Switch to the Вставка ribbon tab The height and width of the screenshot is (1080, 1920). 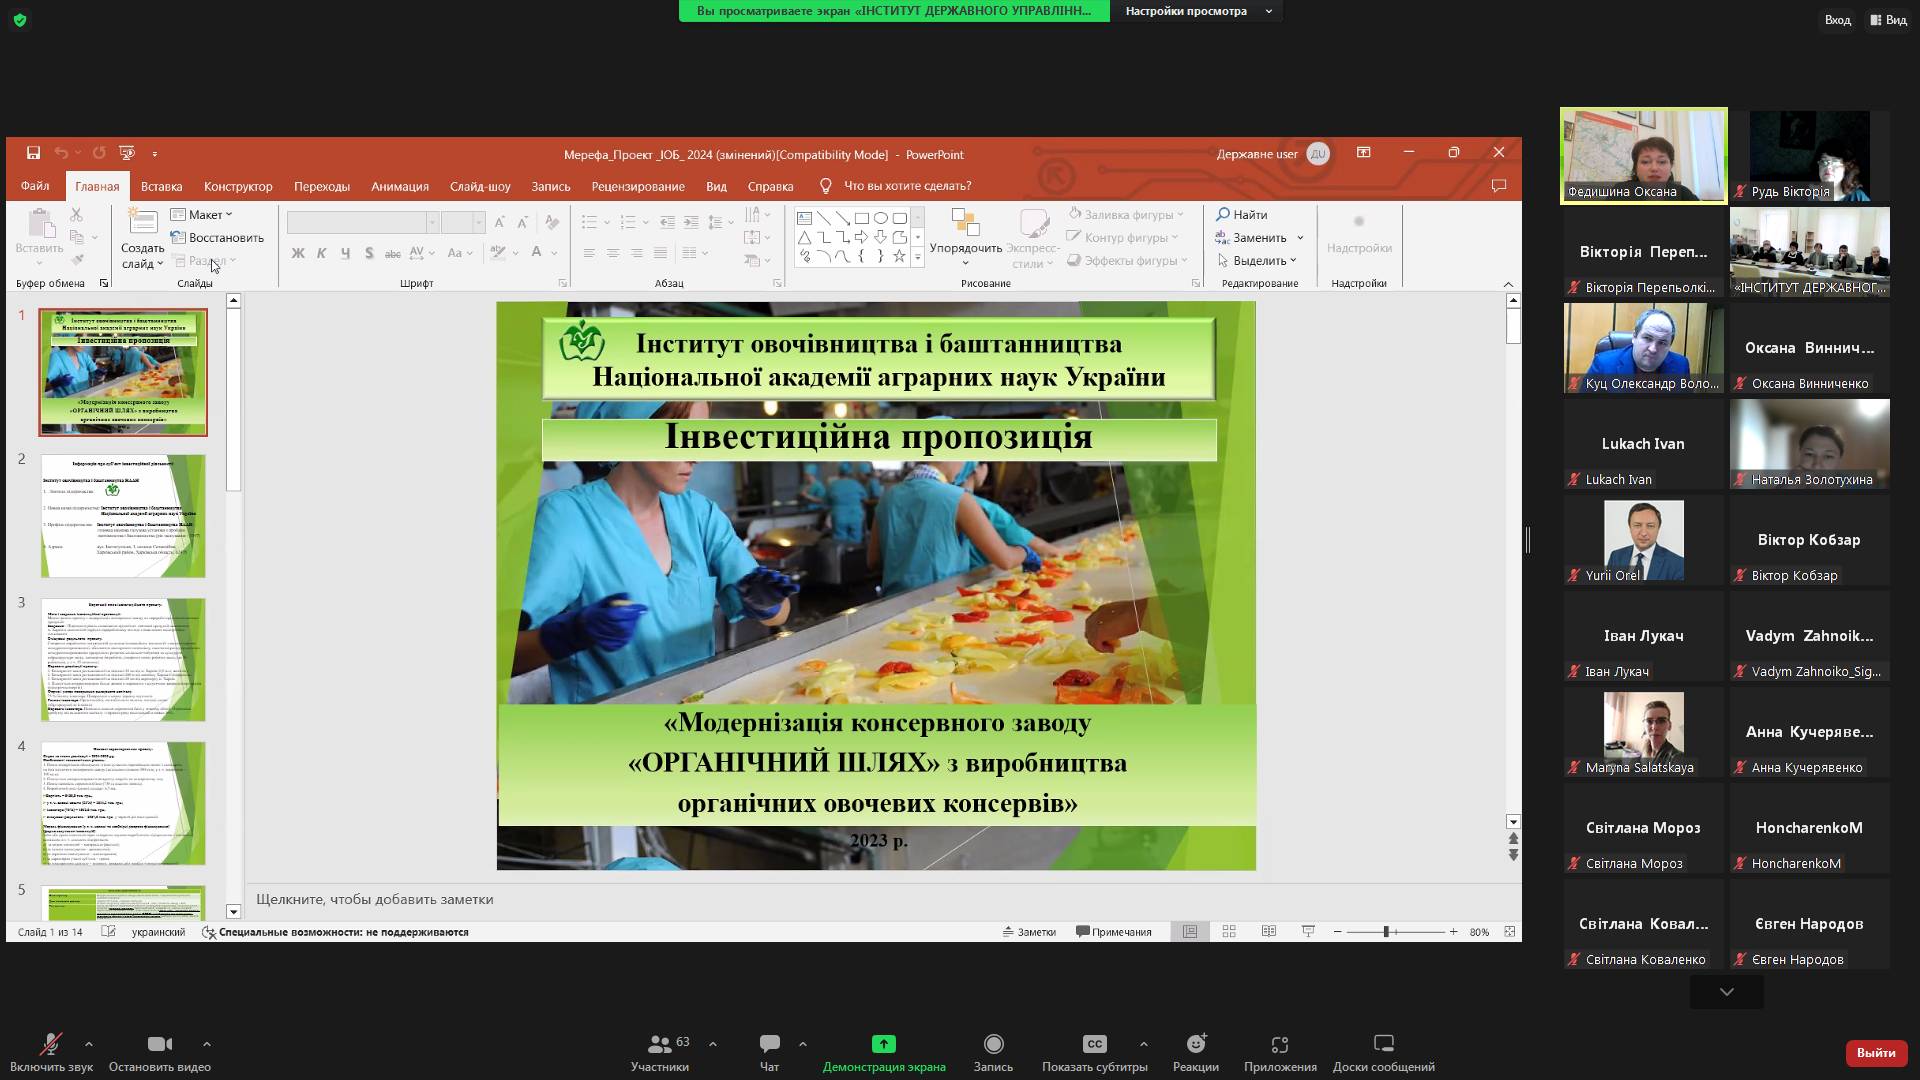pos(161,186)
